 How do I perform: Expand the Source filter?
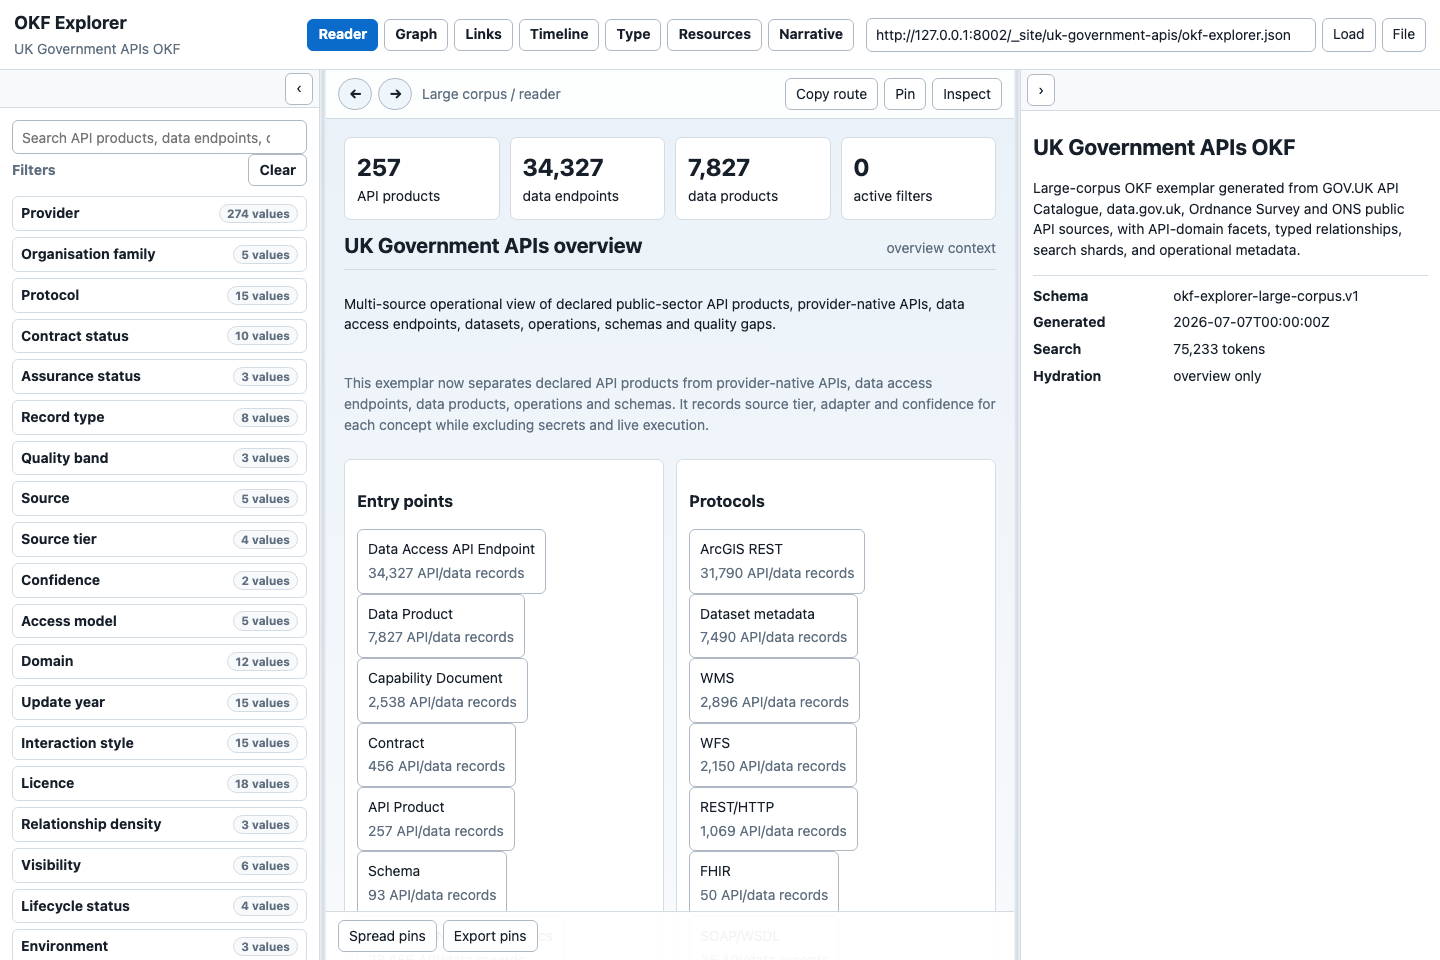(159, 498)
